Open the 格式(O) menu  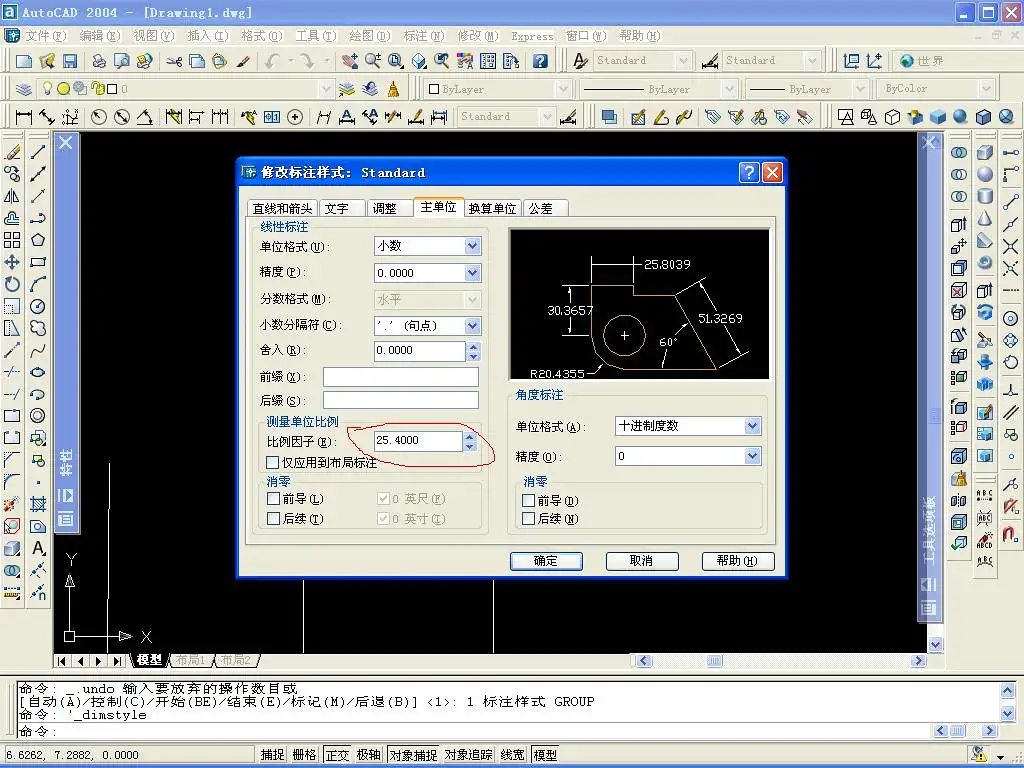coord(261,36)
